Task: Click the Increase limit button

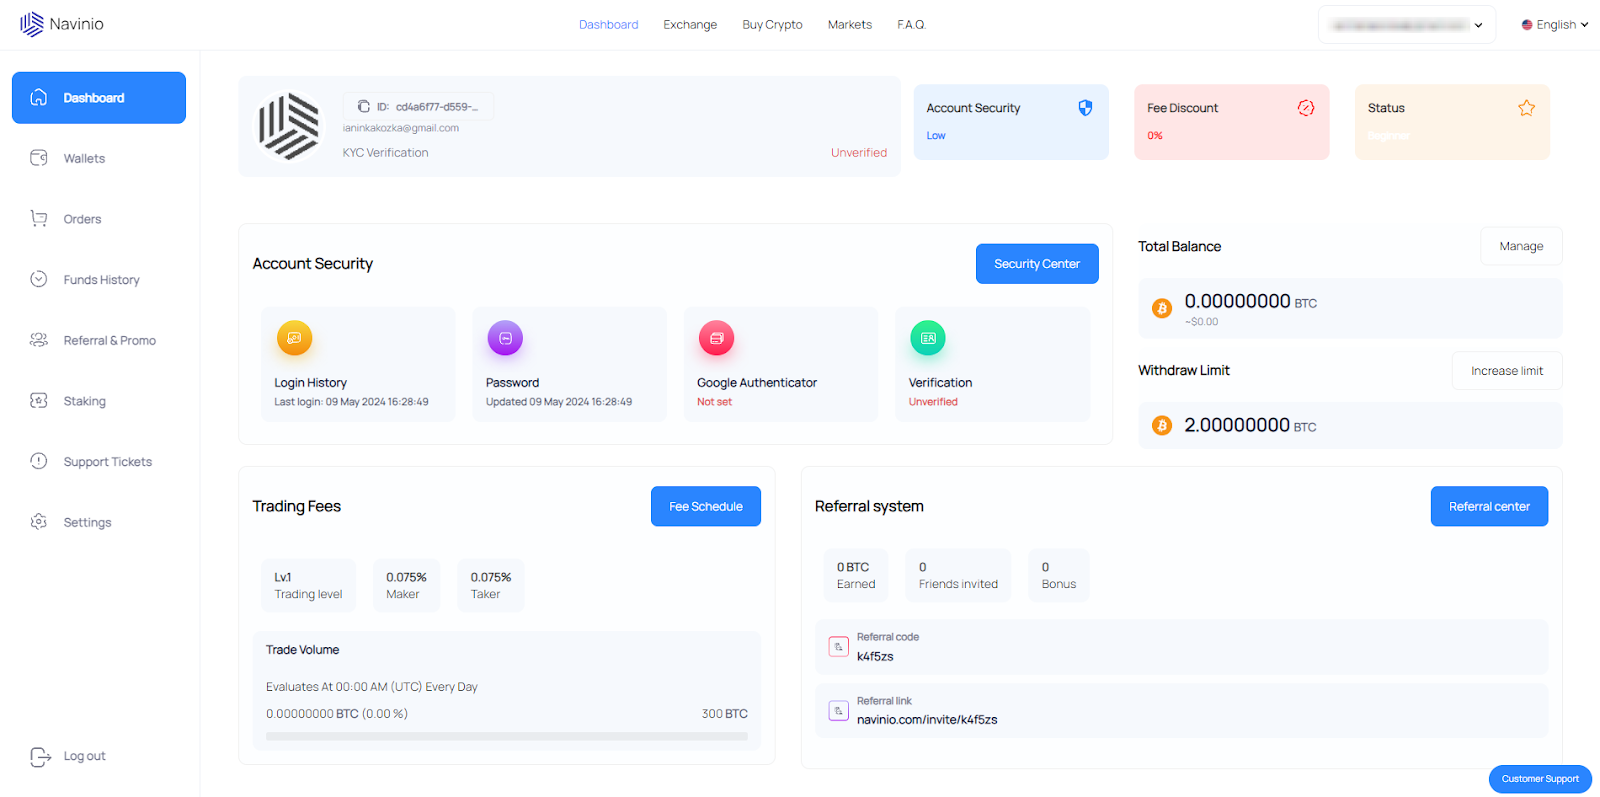Action: tap(1507, 371)
